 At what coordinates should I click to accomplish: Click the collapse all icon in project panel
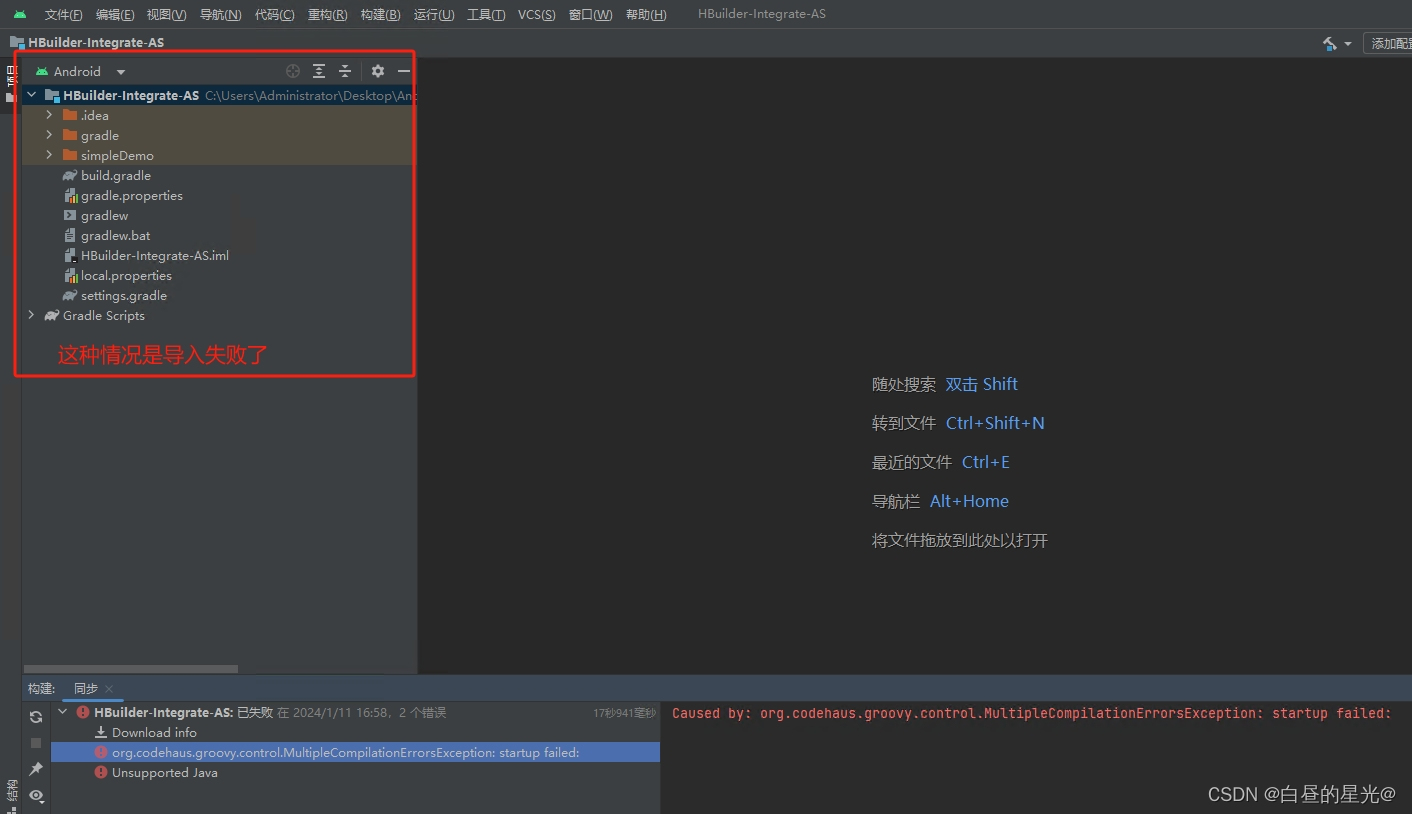pyautogui.click(x=345, y=71)
